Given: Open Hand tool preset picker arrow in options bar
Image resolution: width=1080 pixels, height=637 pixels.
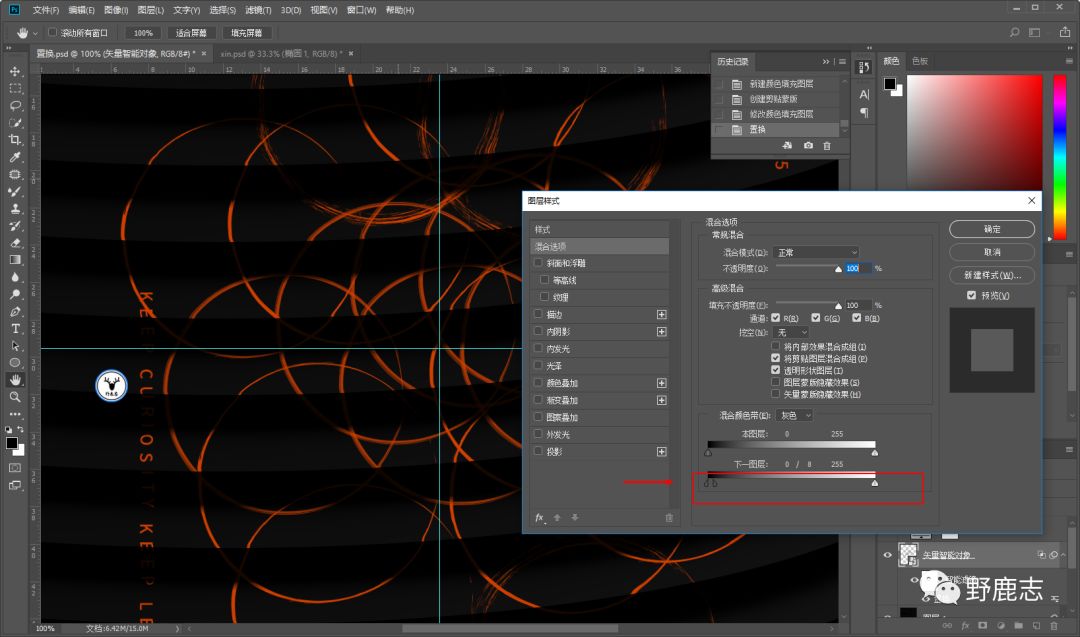Looking at the screenshot, I should tap(35, 33).
